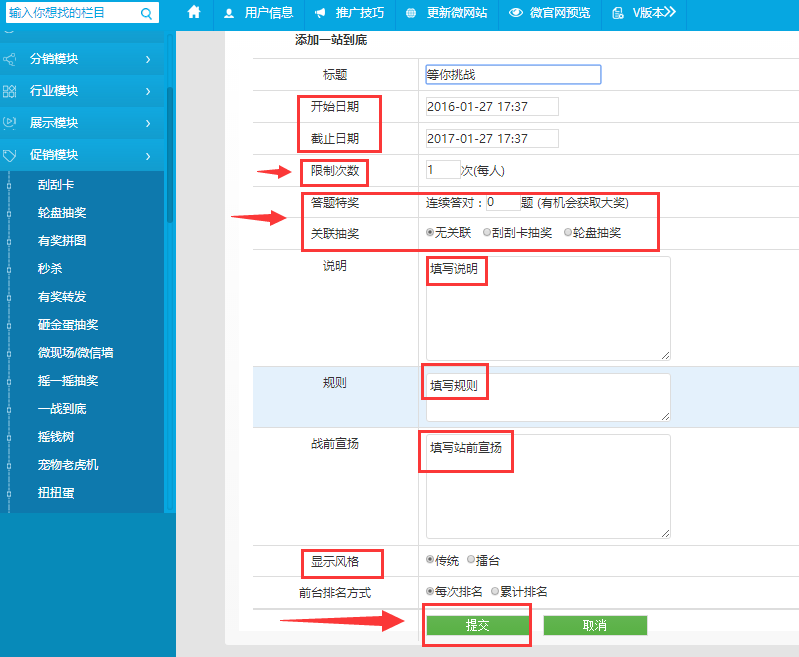The width and height of the screenshot is (799, 657).
Task: Open 微现场/微信墙 in sidebar
Action: [75, 353]
